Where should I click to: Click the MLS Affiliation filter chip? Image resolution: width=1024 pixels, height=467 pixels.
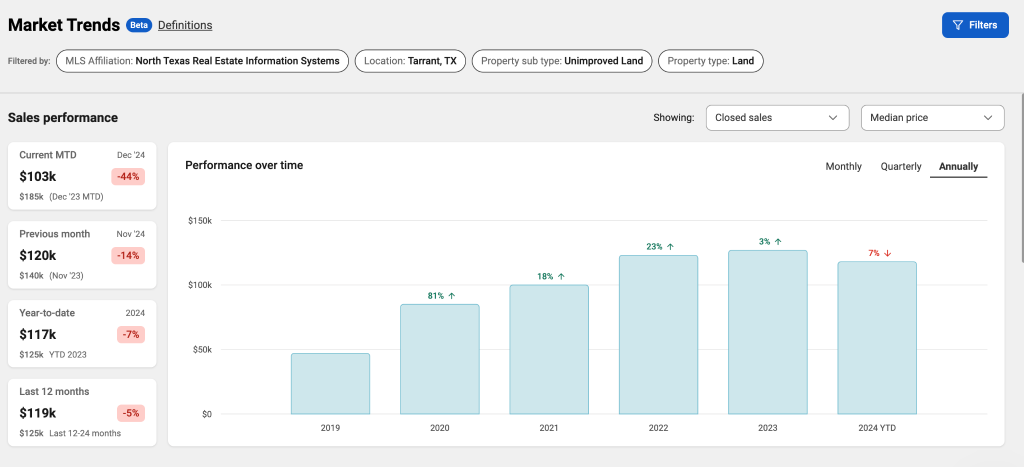pyautogui.click(x=202, y=61)
